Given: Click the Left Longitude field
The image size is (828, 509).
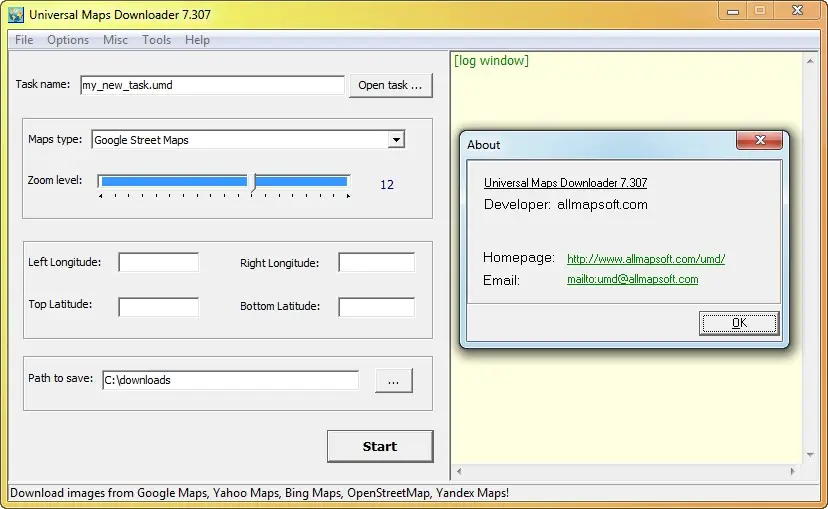Looking at the screenshot, I should pyautogui.click(x=158, y=262).
